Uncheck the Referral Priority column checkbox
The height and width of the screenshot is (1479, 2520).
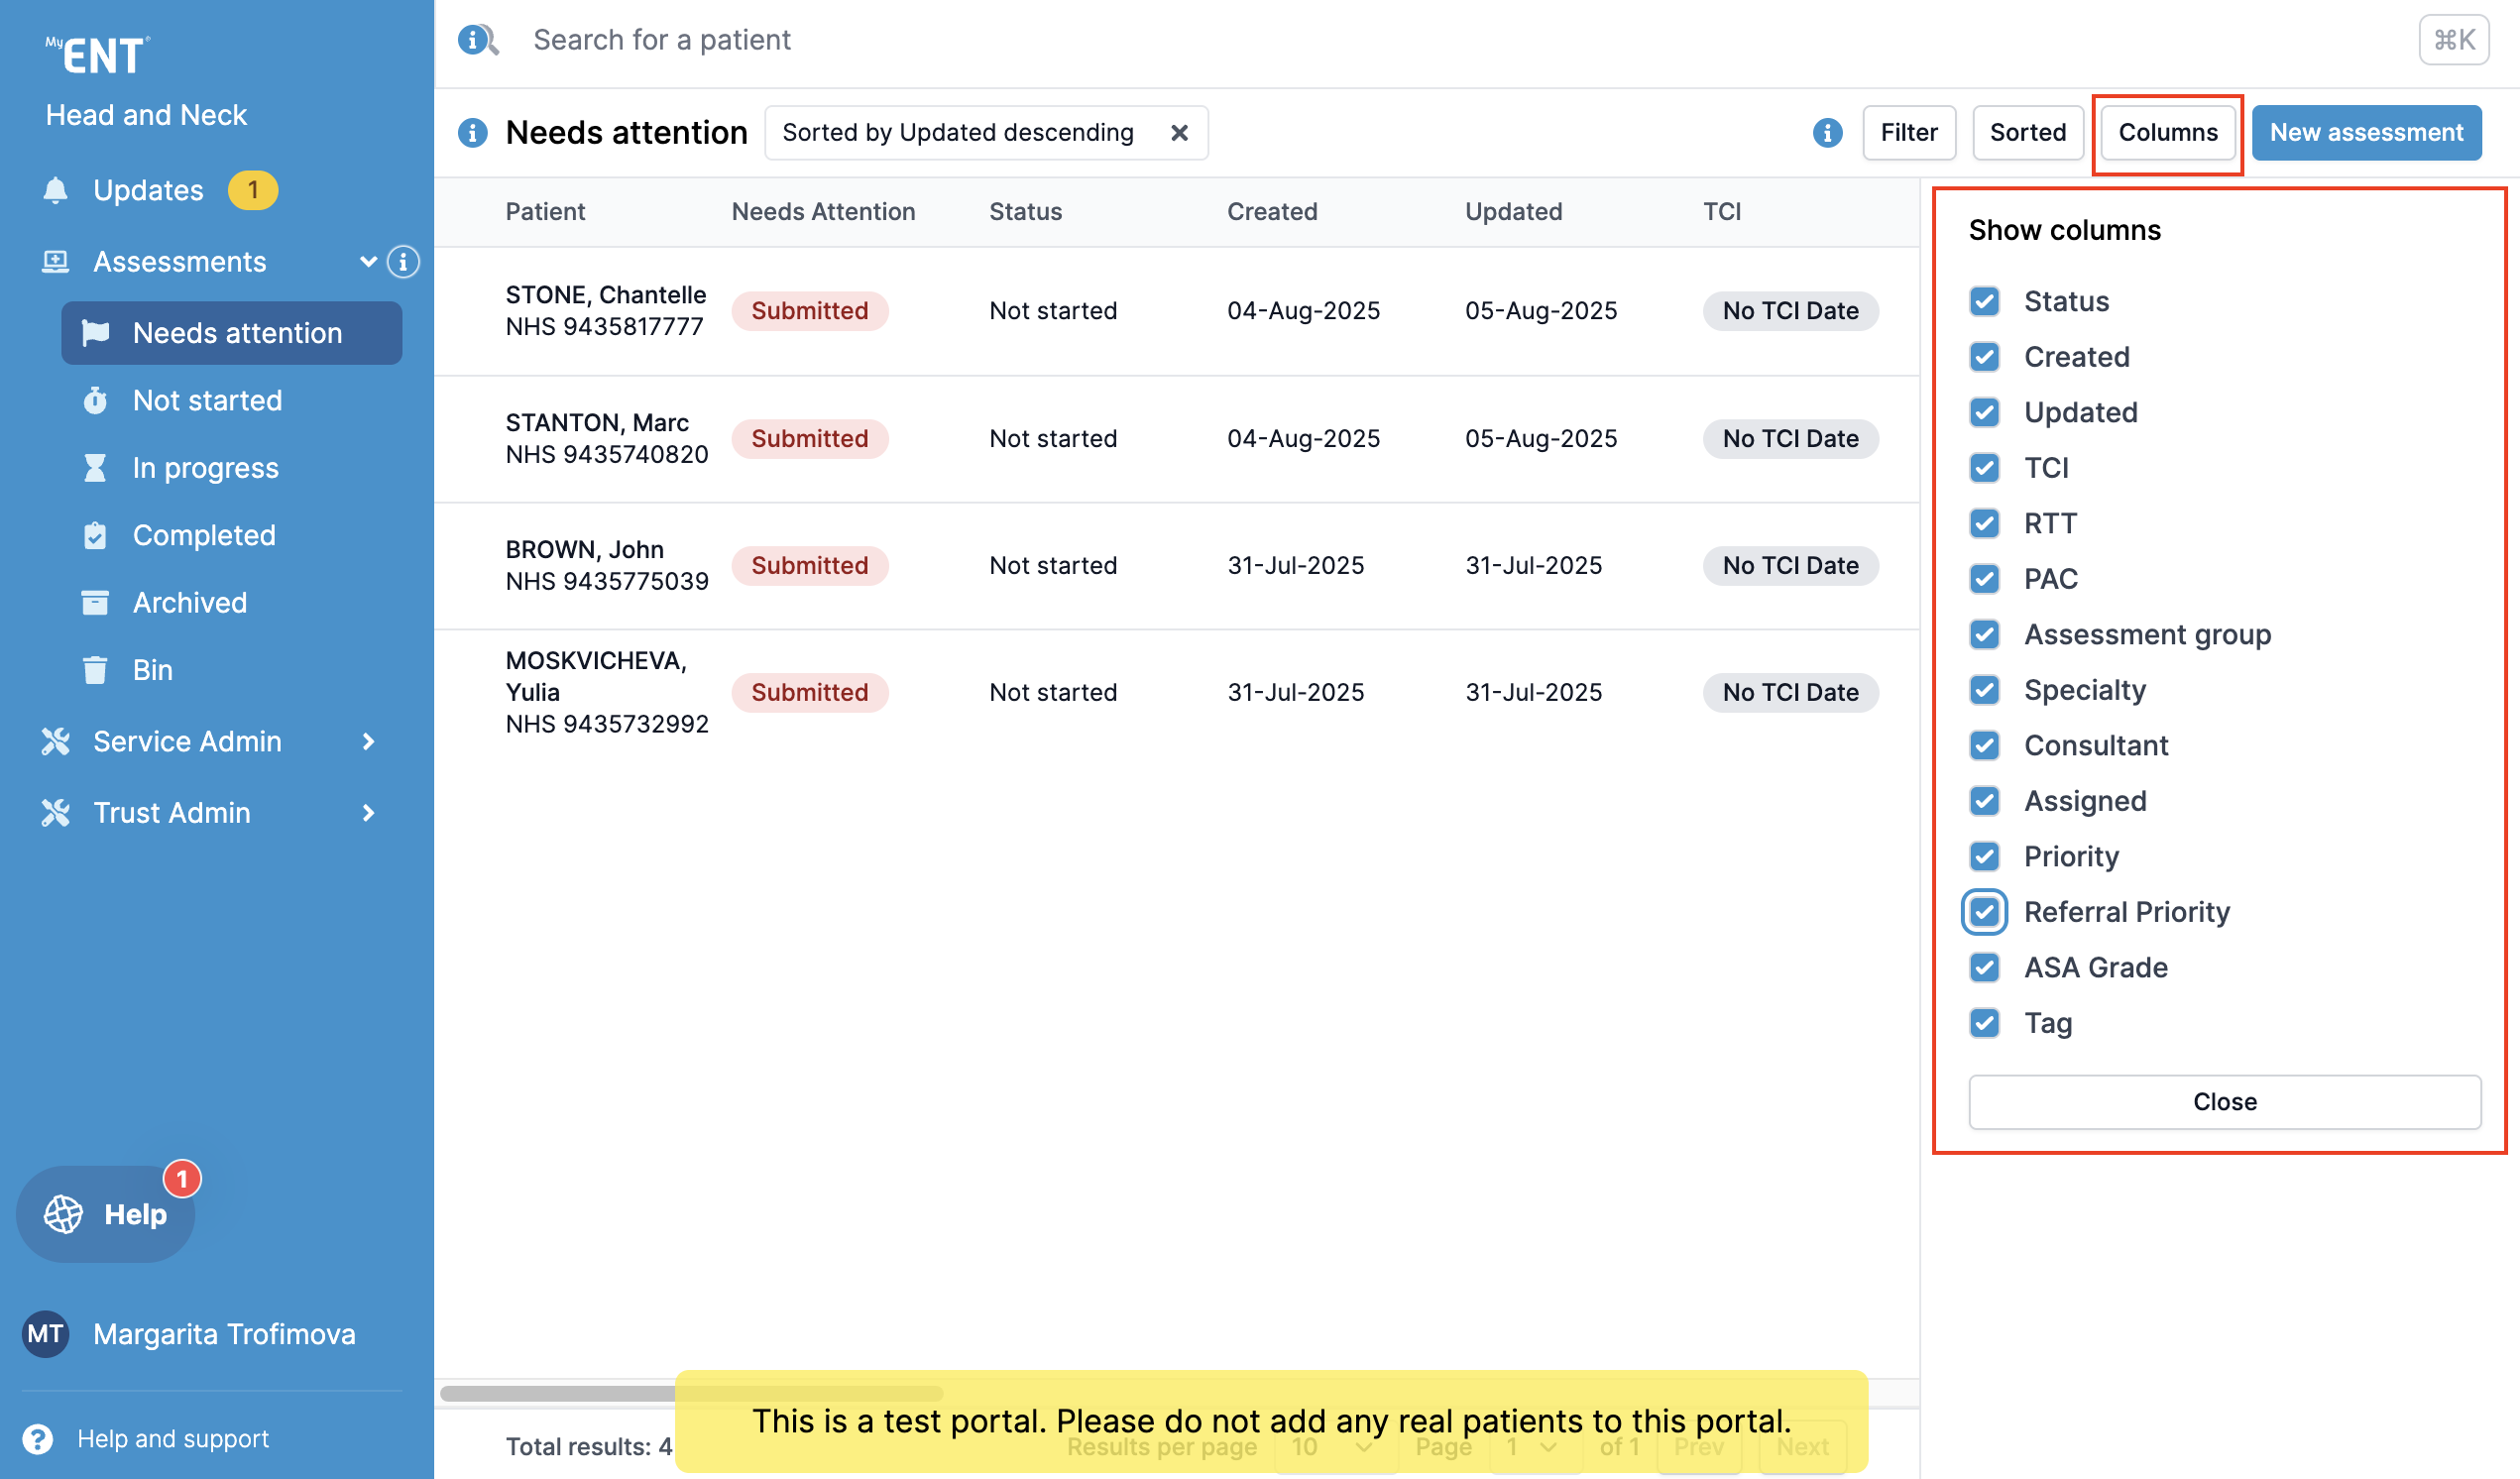1984,911
